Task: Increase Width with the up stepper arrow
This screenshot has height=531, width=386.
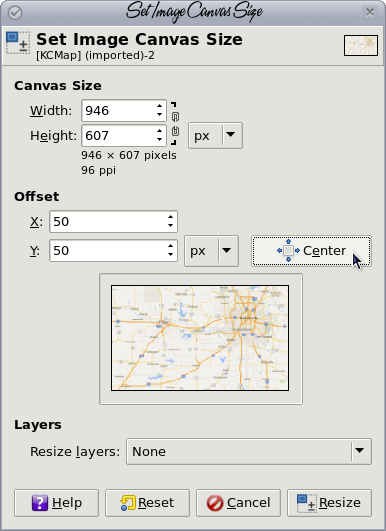Action: point(159,106)
